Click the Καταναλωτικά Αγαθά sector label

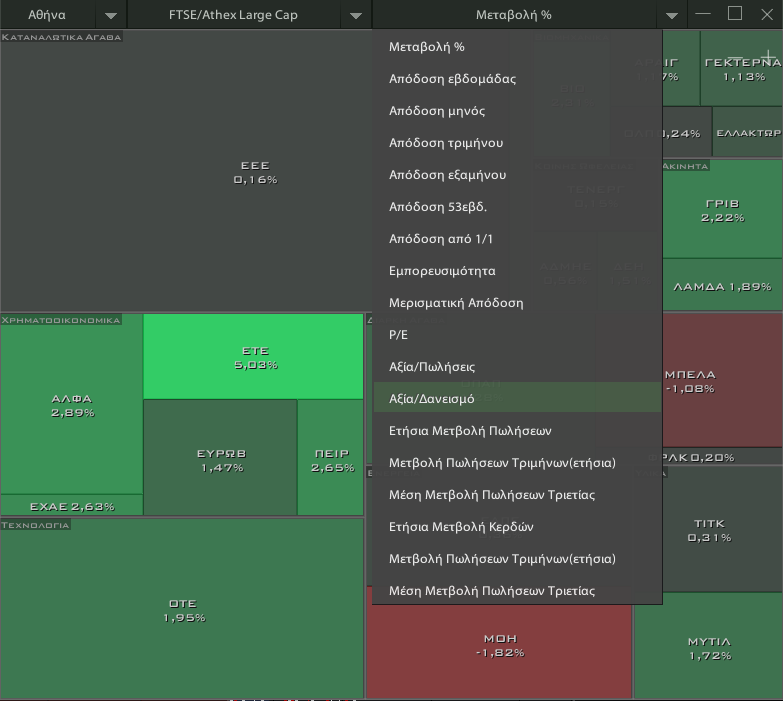(x=61, y=37)
